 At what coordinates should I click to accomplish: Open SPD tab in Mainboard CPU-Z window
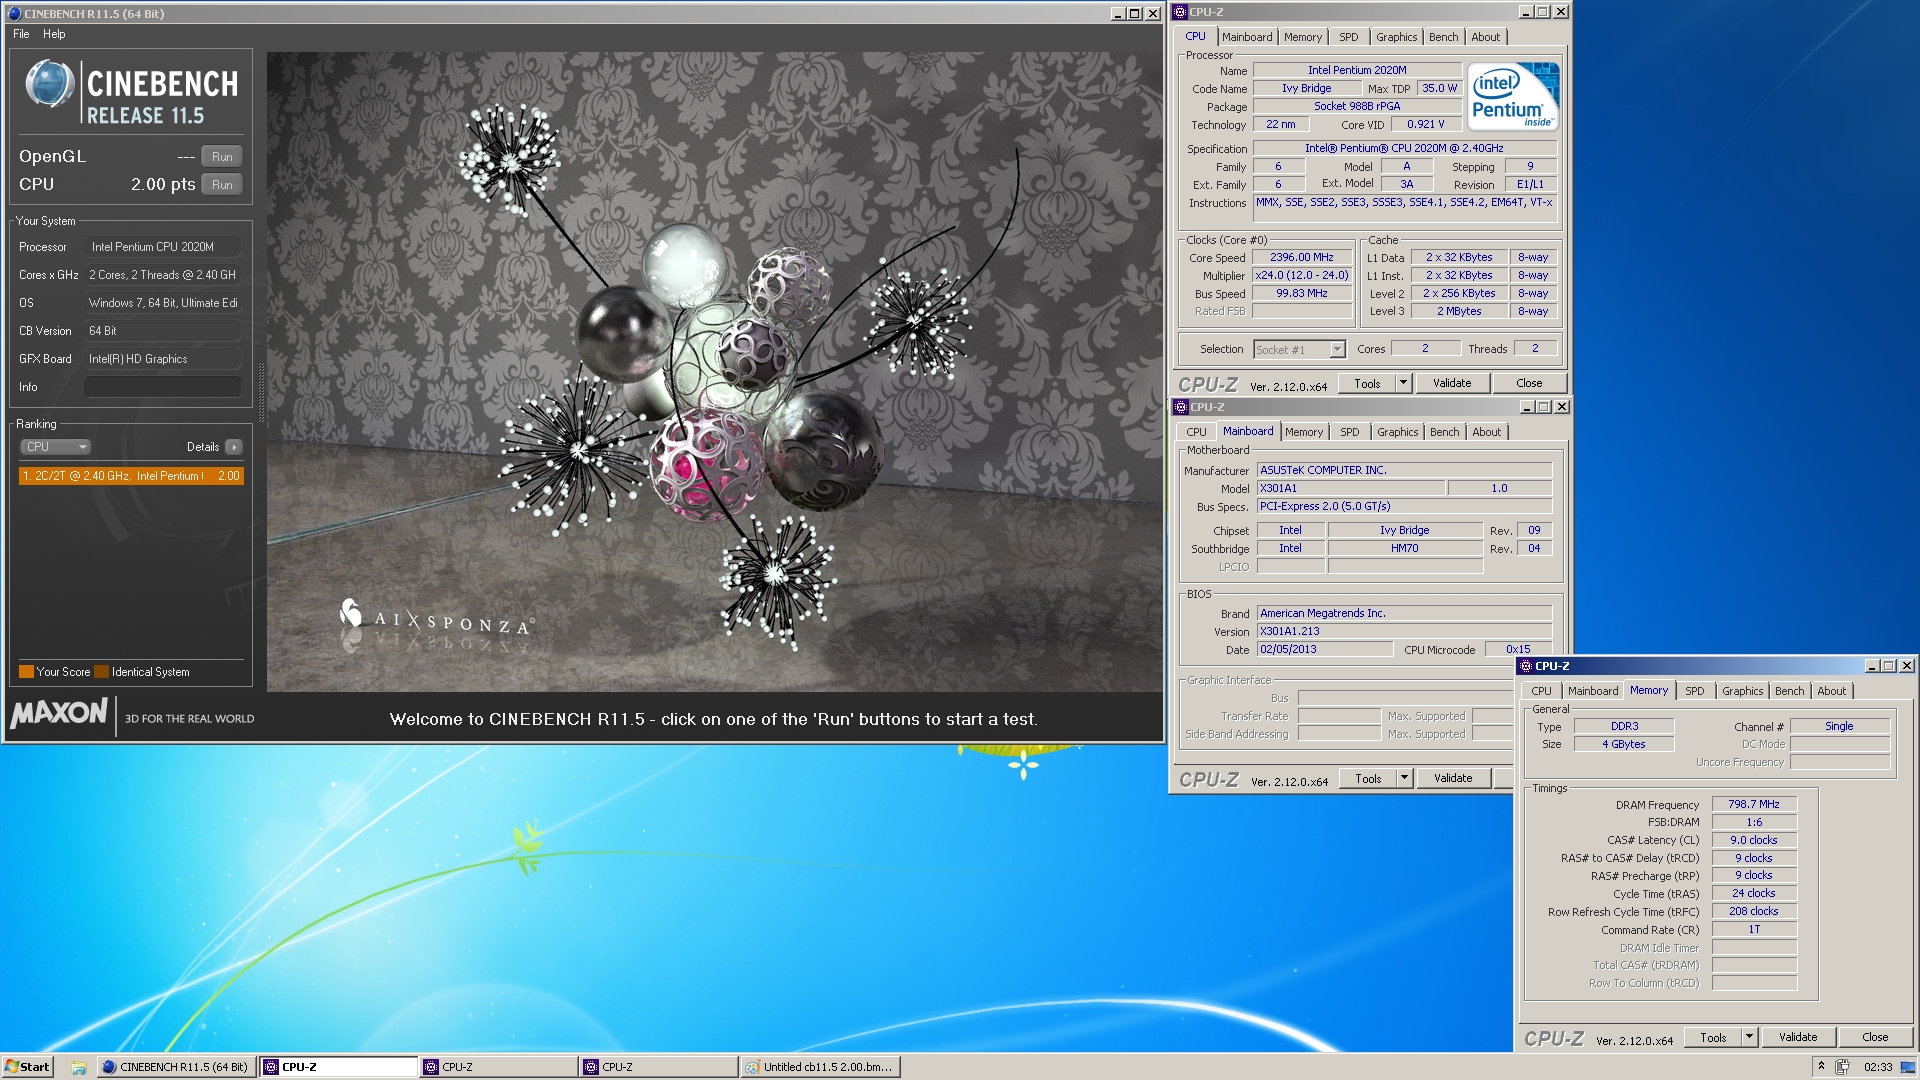1350,432
